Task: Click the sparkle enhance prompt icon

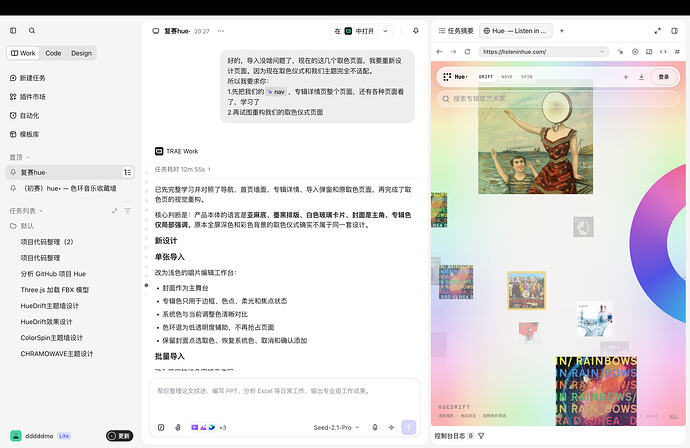Action: (x=392, y=427)
